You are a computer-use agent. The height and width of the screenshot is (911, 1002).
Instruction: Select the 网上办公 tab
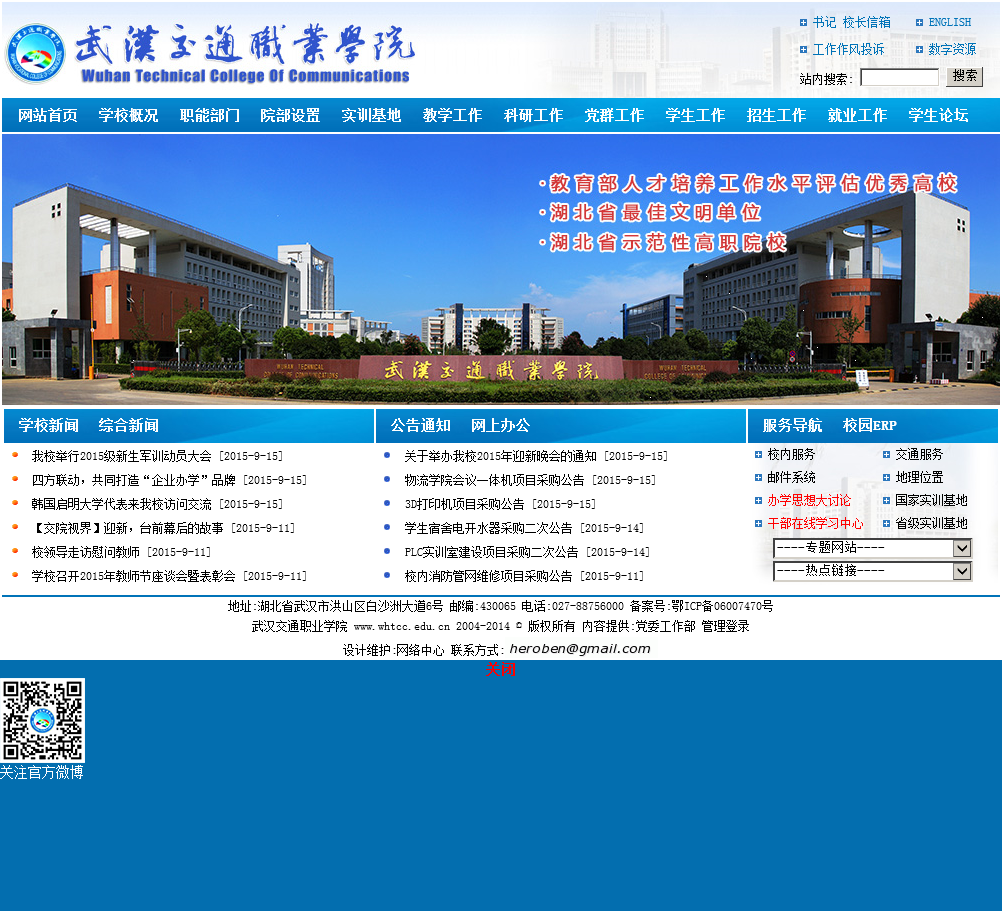pos(500,425)
